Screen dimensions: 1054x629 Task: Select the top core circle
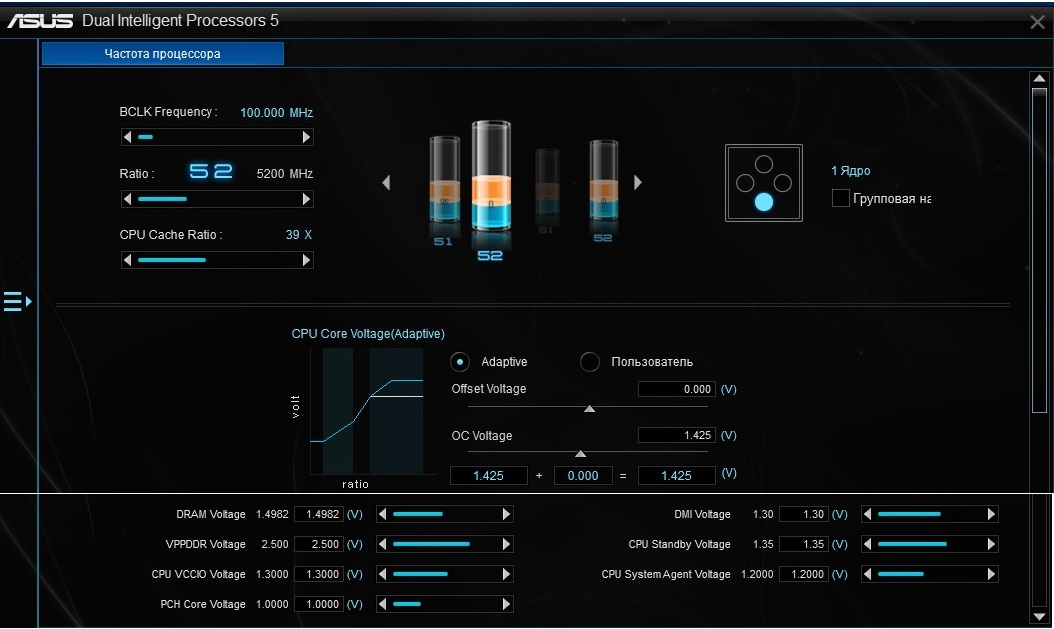coord(764,164)
